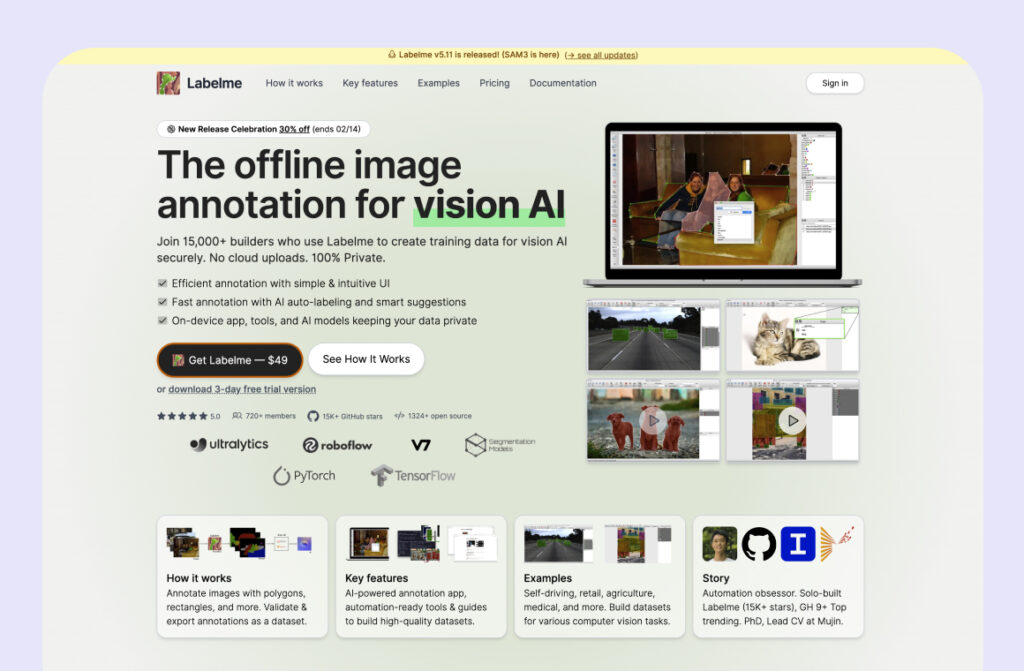Go to Pricing in the navigation bar
Screen dimensions: 1024x671
[494, 83]
